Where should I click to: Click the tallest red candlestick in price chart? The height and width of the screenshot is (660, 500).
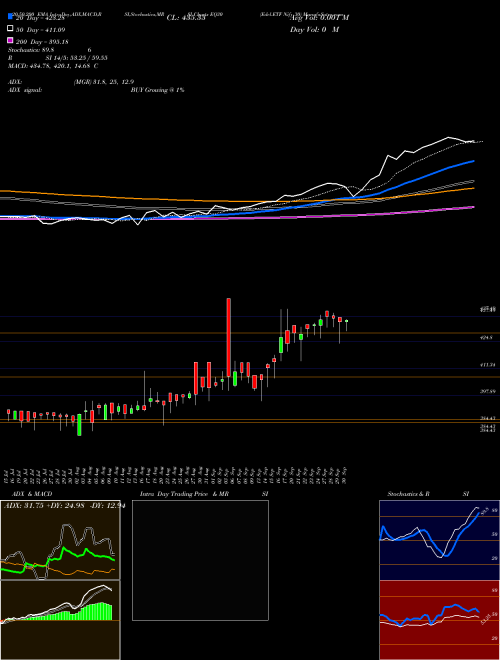(x=229, y=337)
